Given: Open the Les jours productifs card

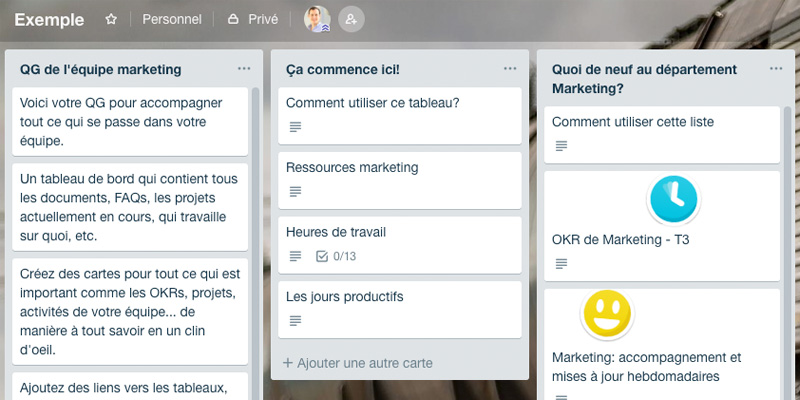Looking at the screenshot, I should [400, 309].
